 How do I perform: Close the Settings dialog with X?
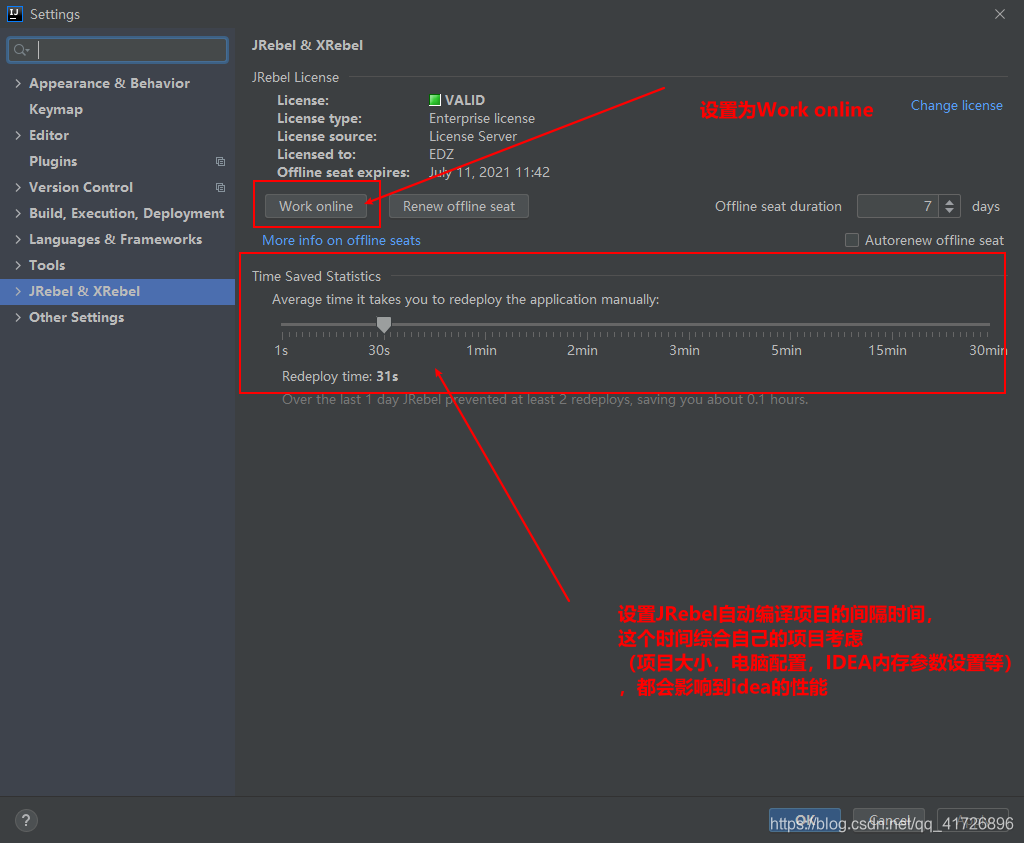[x=1000, y=14]
